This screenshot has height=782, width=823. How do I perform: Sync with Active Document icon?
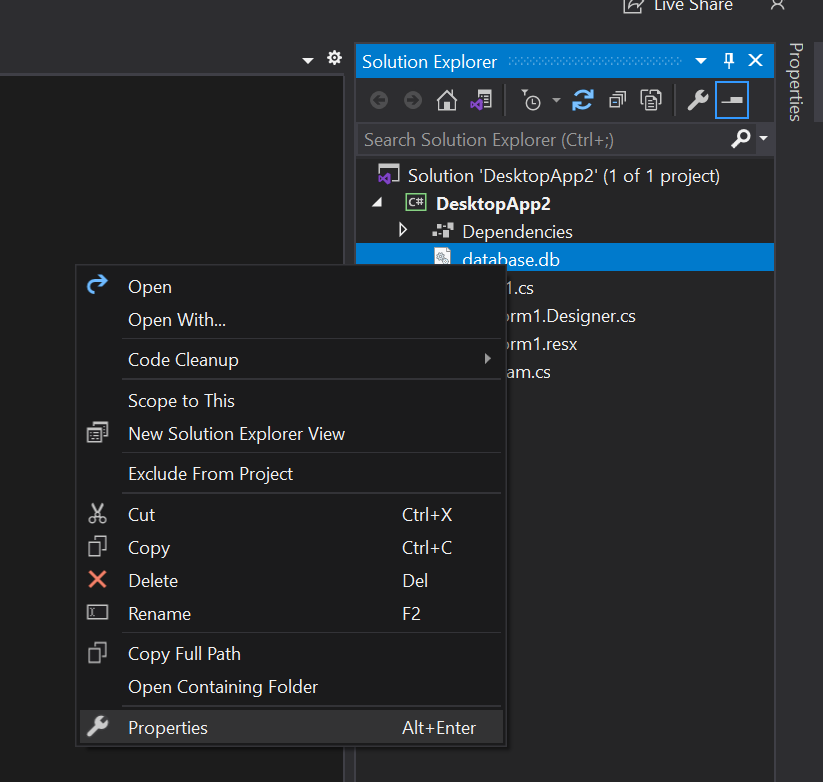(583, 100)
